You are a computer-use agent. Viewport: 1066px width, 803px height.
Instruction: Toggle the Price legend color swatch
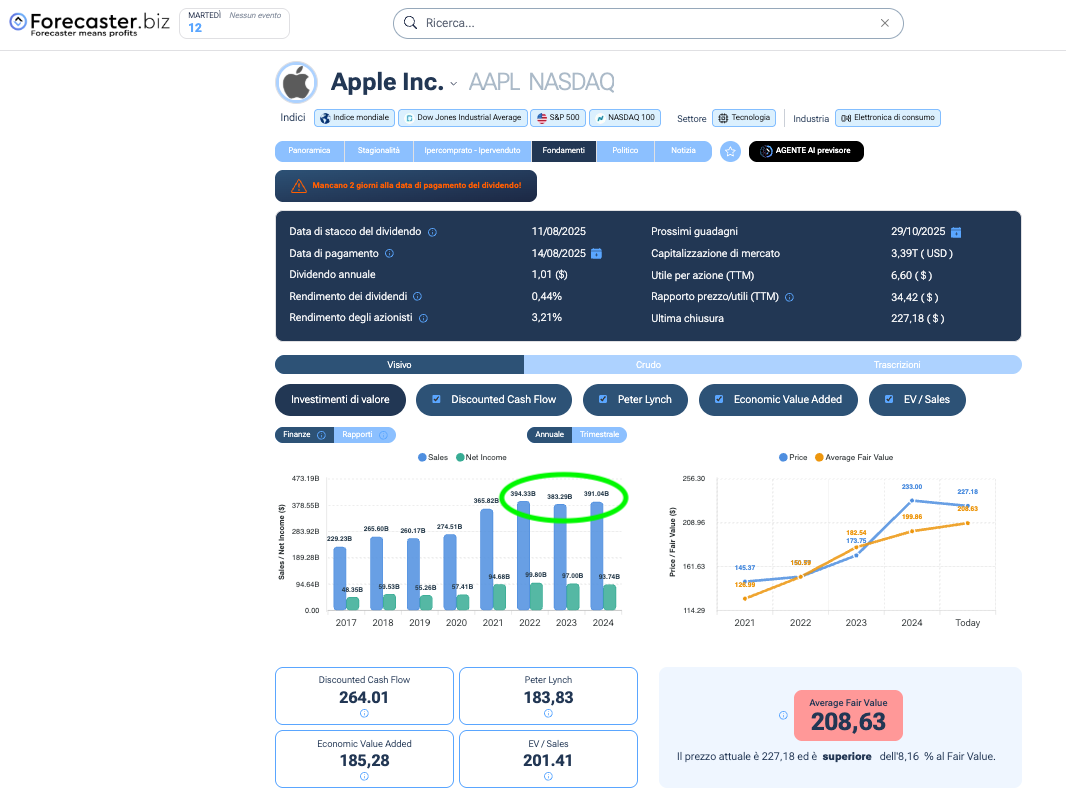coord(783,458)
